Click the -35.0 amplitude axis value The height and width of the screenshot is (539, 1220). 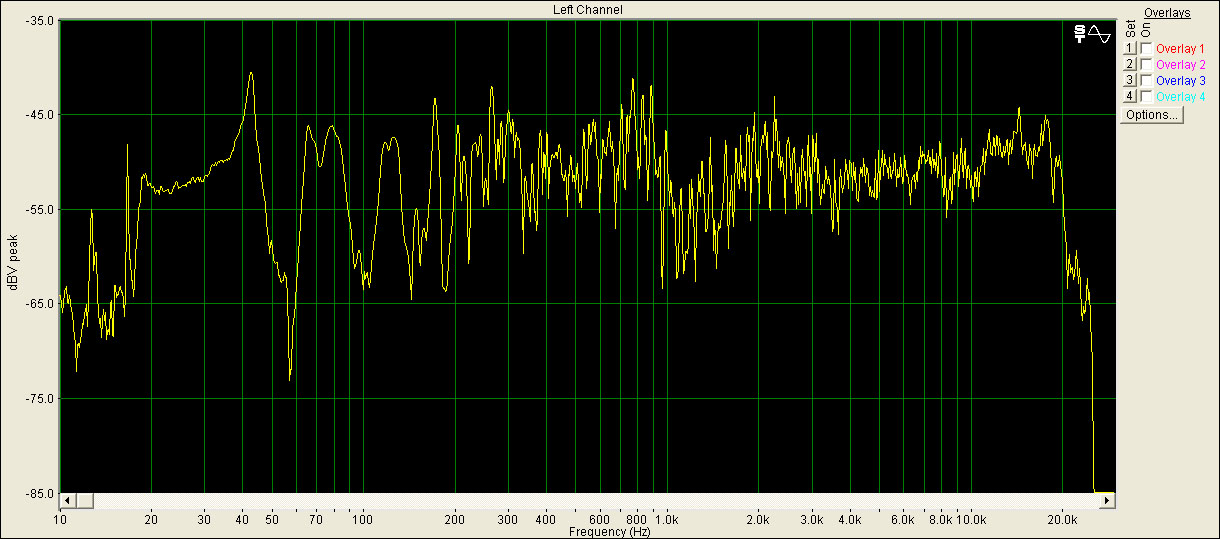[x=42, y=20]
